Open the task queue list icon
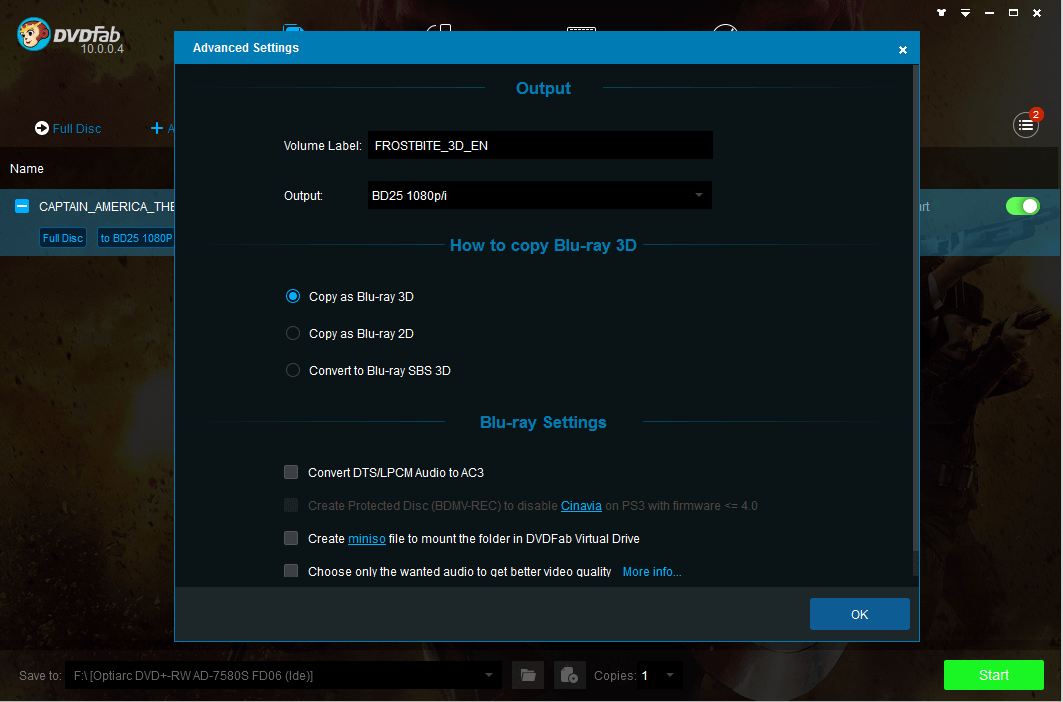Image resolution: width=1063 pixels, height=702 pixels. click(1026, 125)
